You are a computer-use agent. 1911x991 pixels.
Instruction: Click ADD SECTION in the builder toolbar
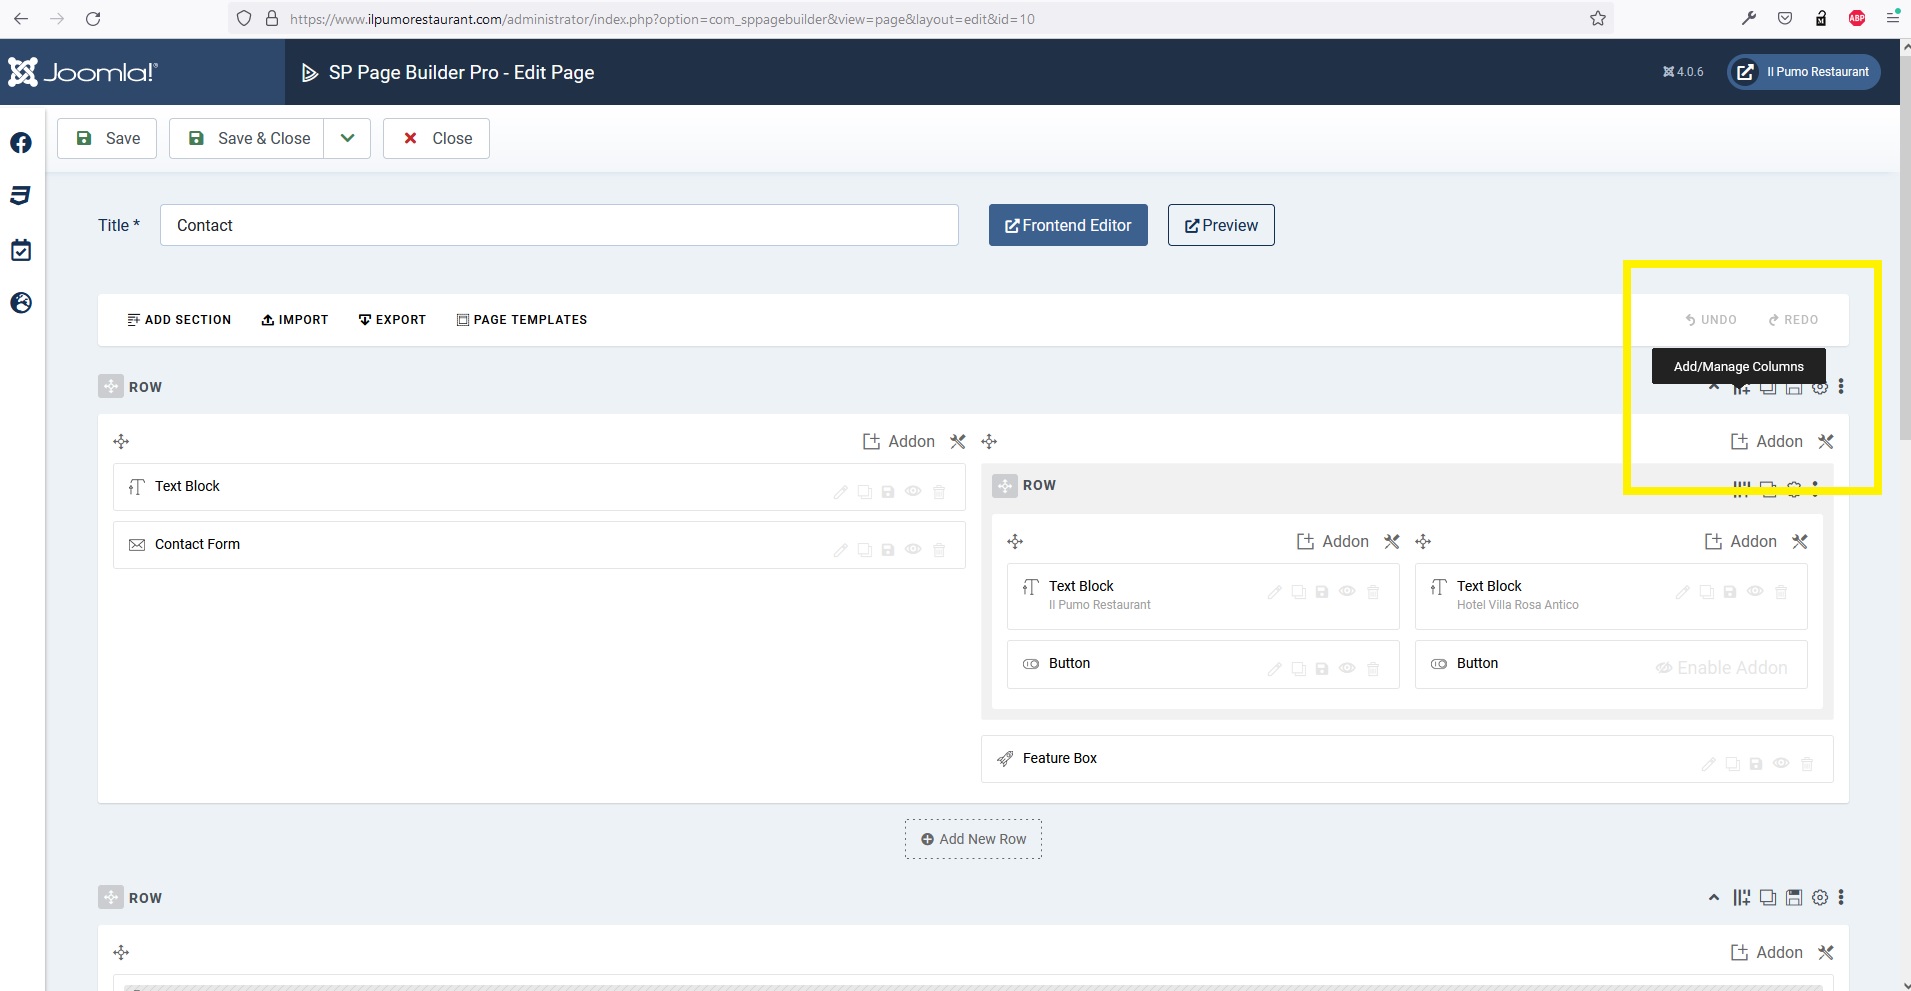(179, 320)
